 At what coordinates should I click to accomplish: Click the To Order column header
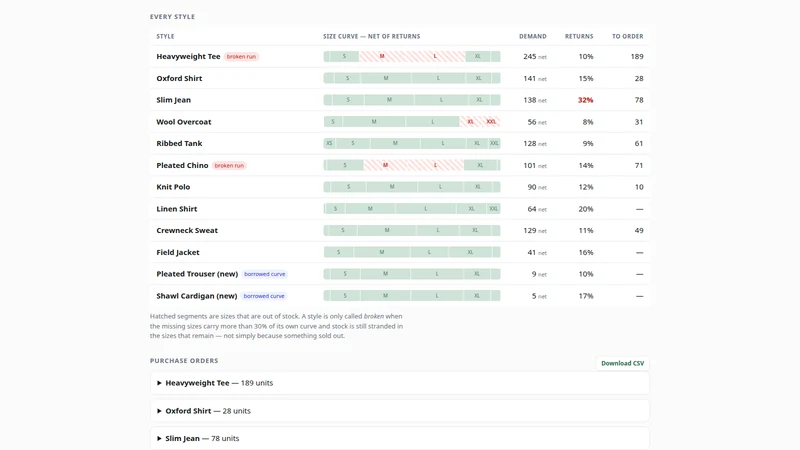point(628,36)
